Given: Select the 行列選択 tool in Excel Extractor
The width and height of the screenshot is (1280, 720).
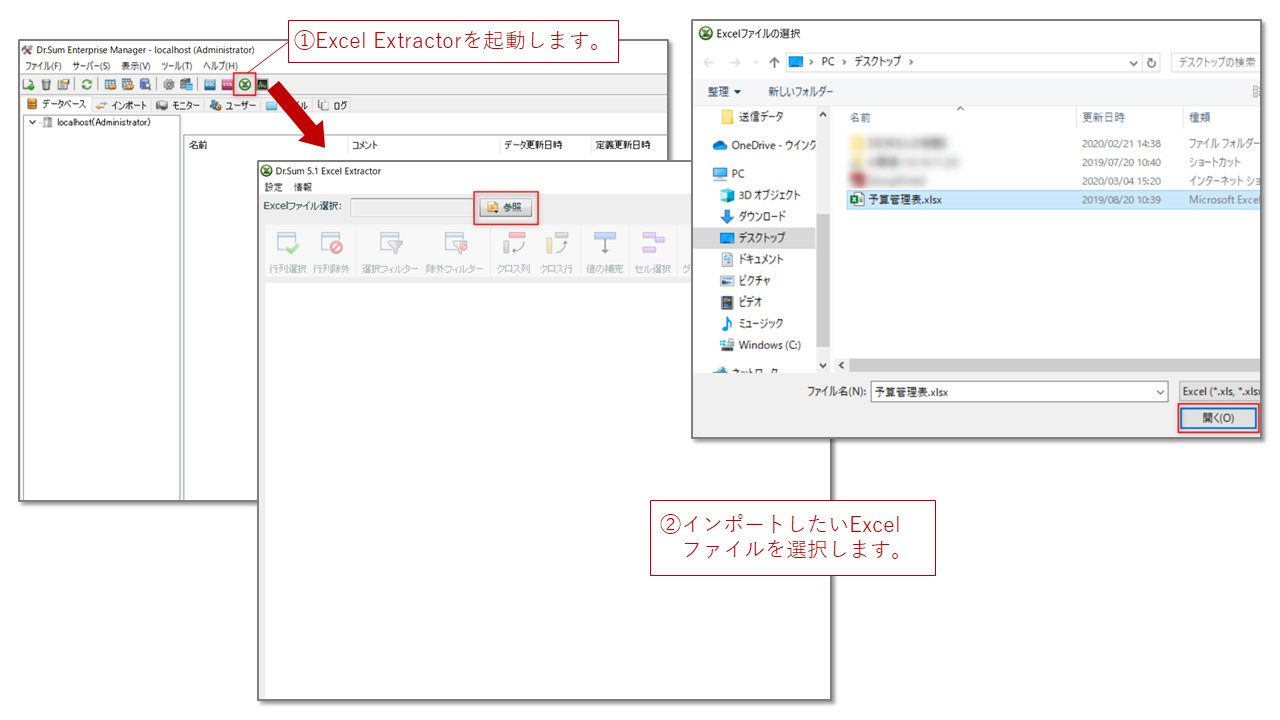Looking at the screenshot, I should [290, 250].
